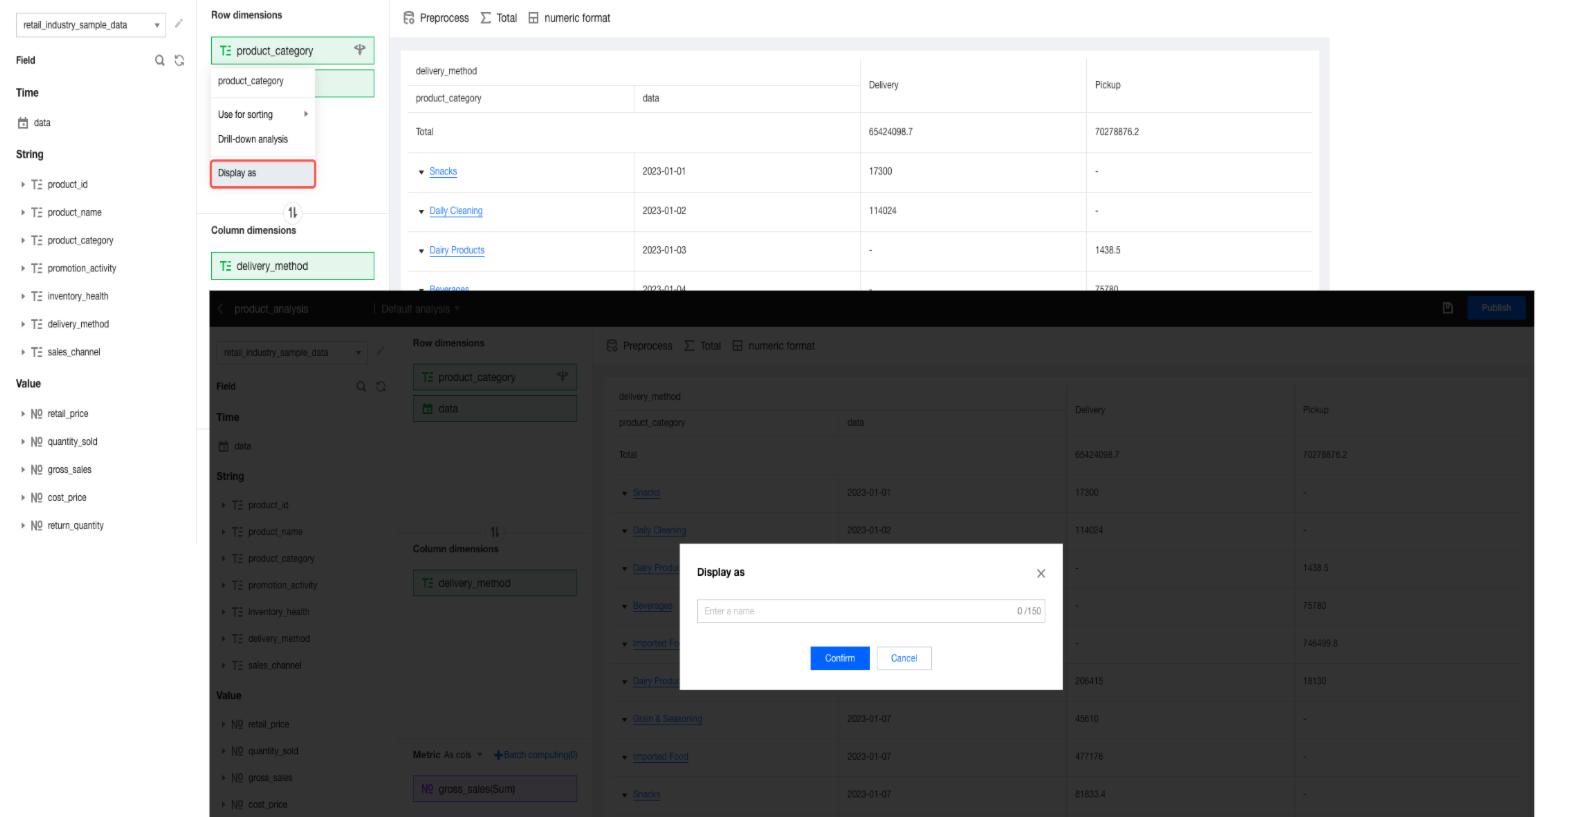
Task: Collapse Snacks row arrow in upper table
Action: [x=421, y=172]
